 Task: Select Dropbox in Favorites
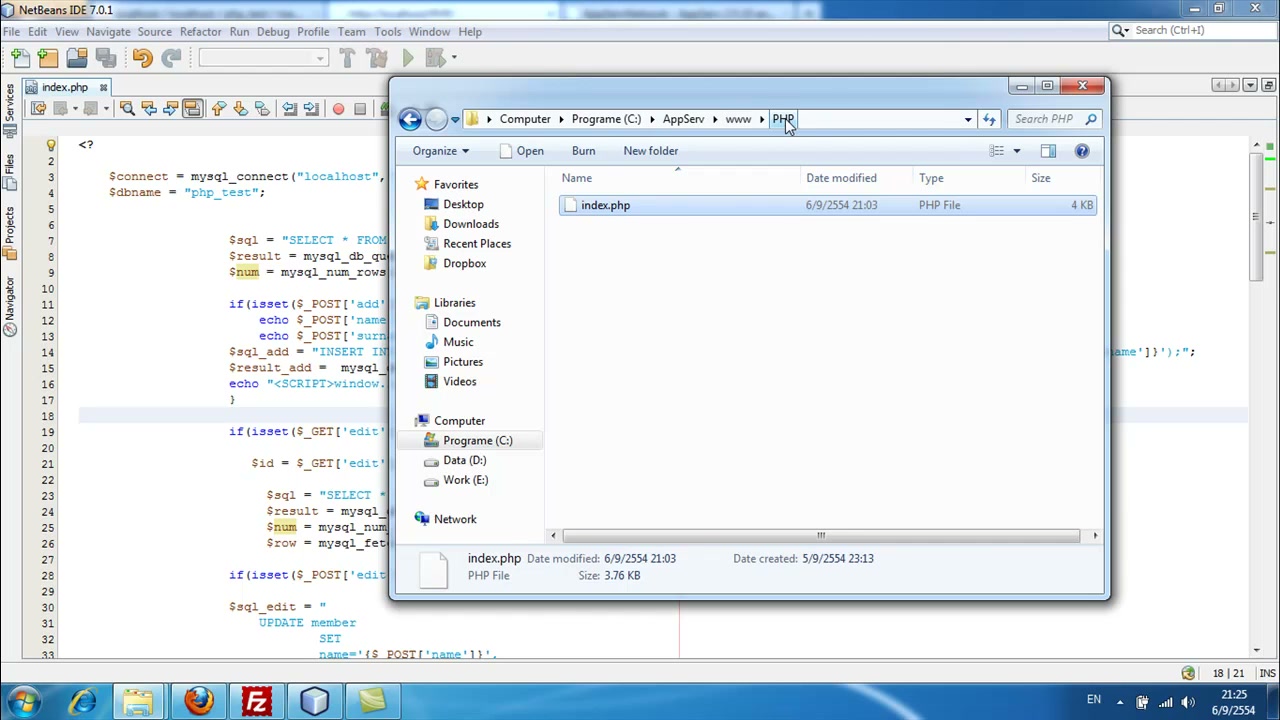(x=464, y=263)
